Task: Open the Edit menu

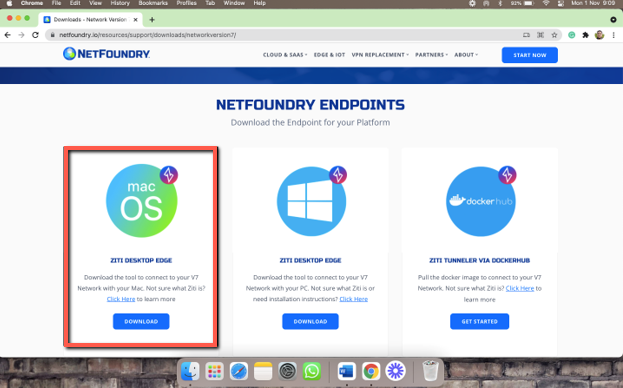Action: 75,3
